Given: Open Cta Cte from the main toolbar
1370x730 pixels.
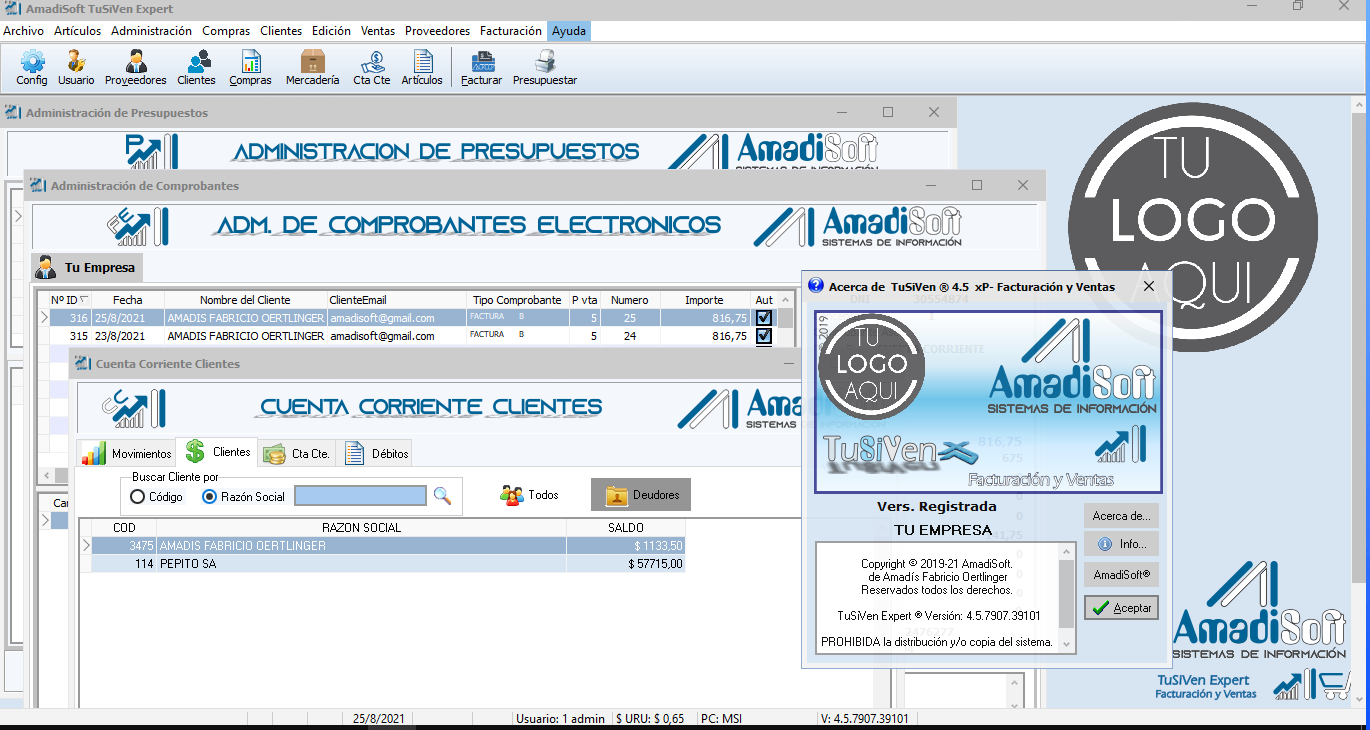Looking at the screenshot, I should [x=372, y=67].
